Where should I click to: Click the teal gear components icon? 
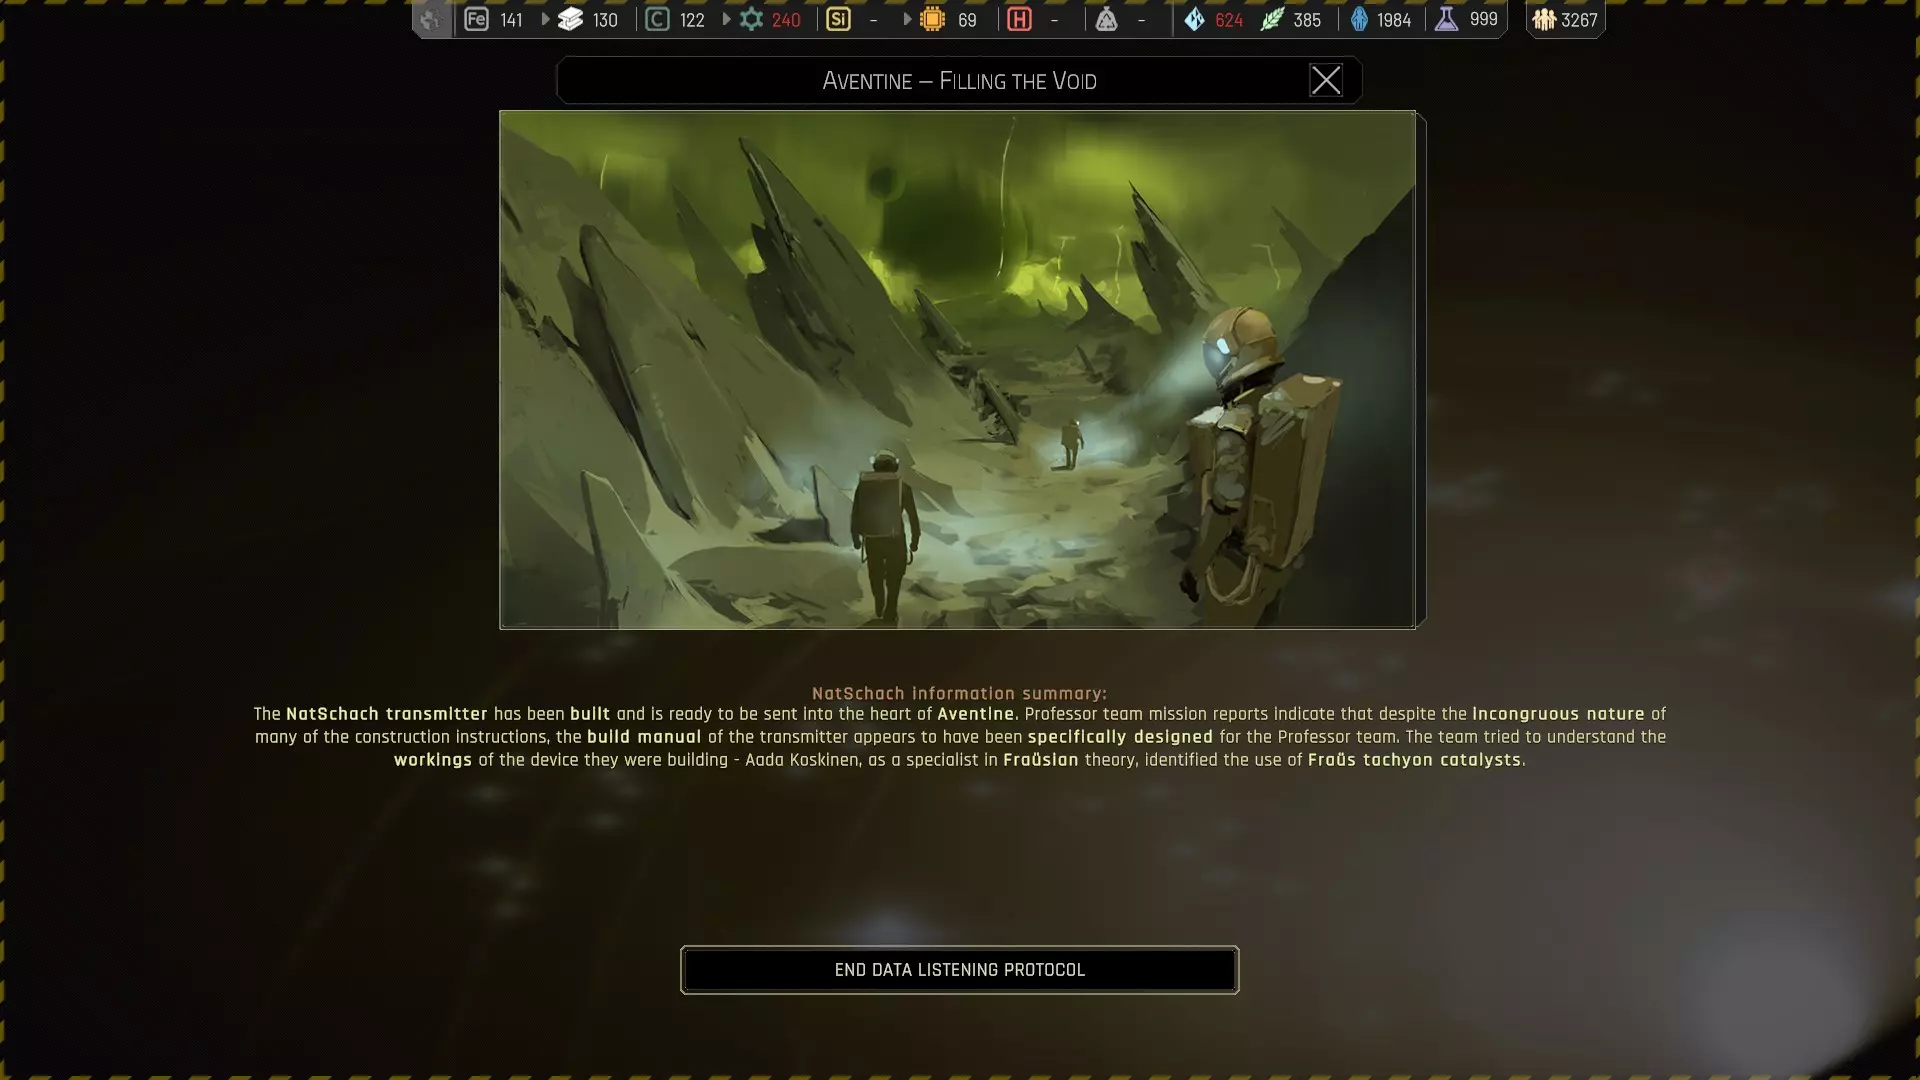click(751, 19)
